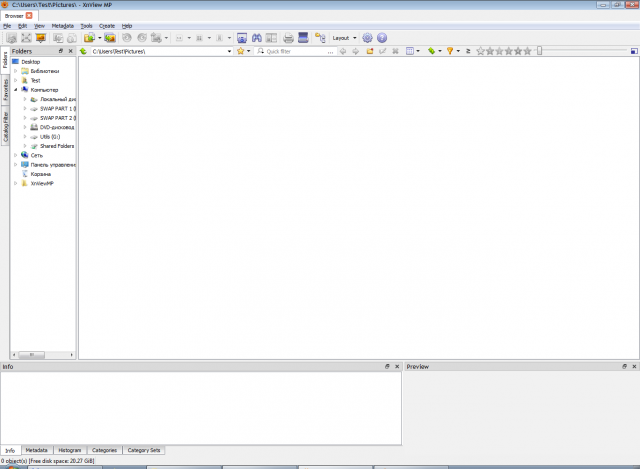Open the Tools menu
This screenshot has width=640, height=469.
(x=86, y=26)
